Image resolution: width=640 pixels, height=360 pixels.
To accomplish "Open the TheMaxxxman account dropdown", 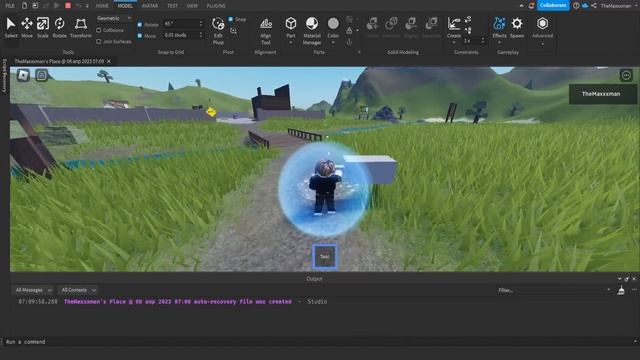I will [x=617, y=6].
